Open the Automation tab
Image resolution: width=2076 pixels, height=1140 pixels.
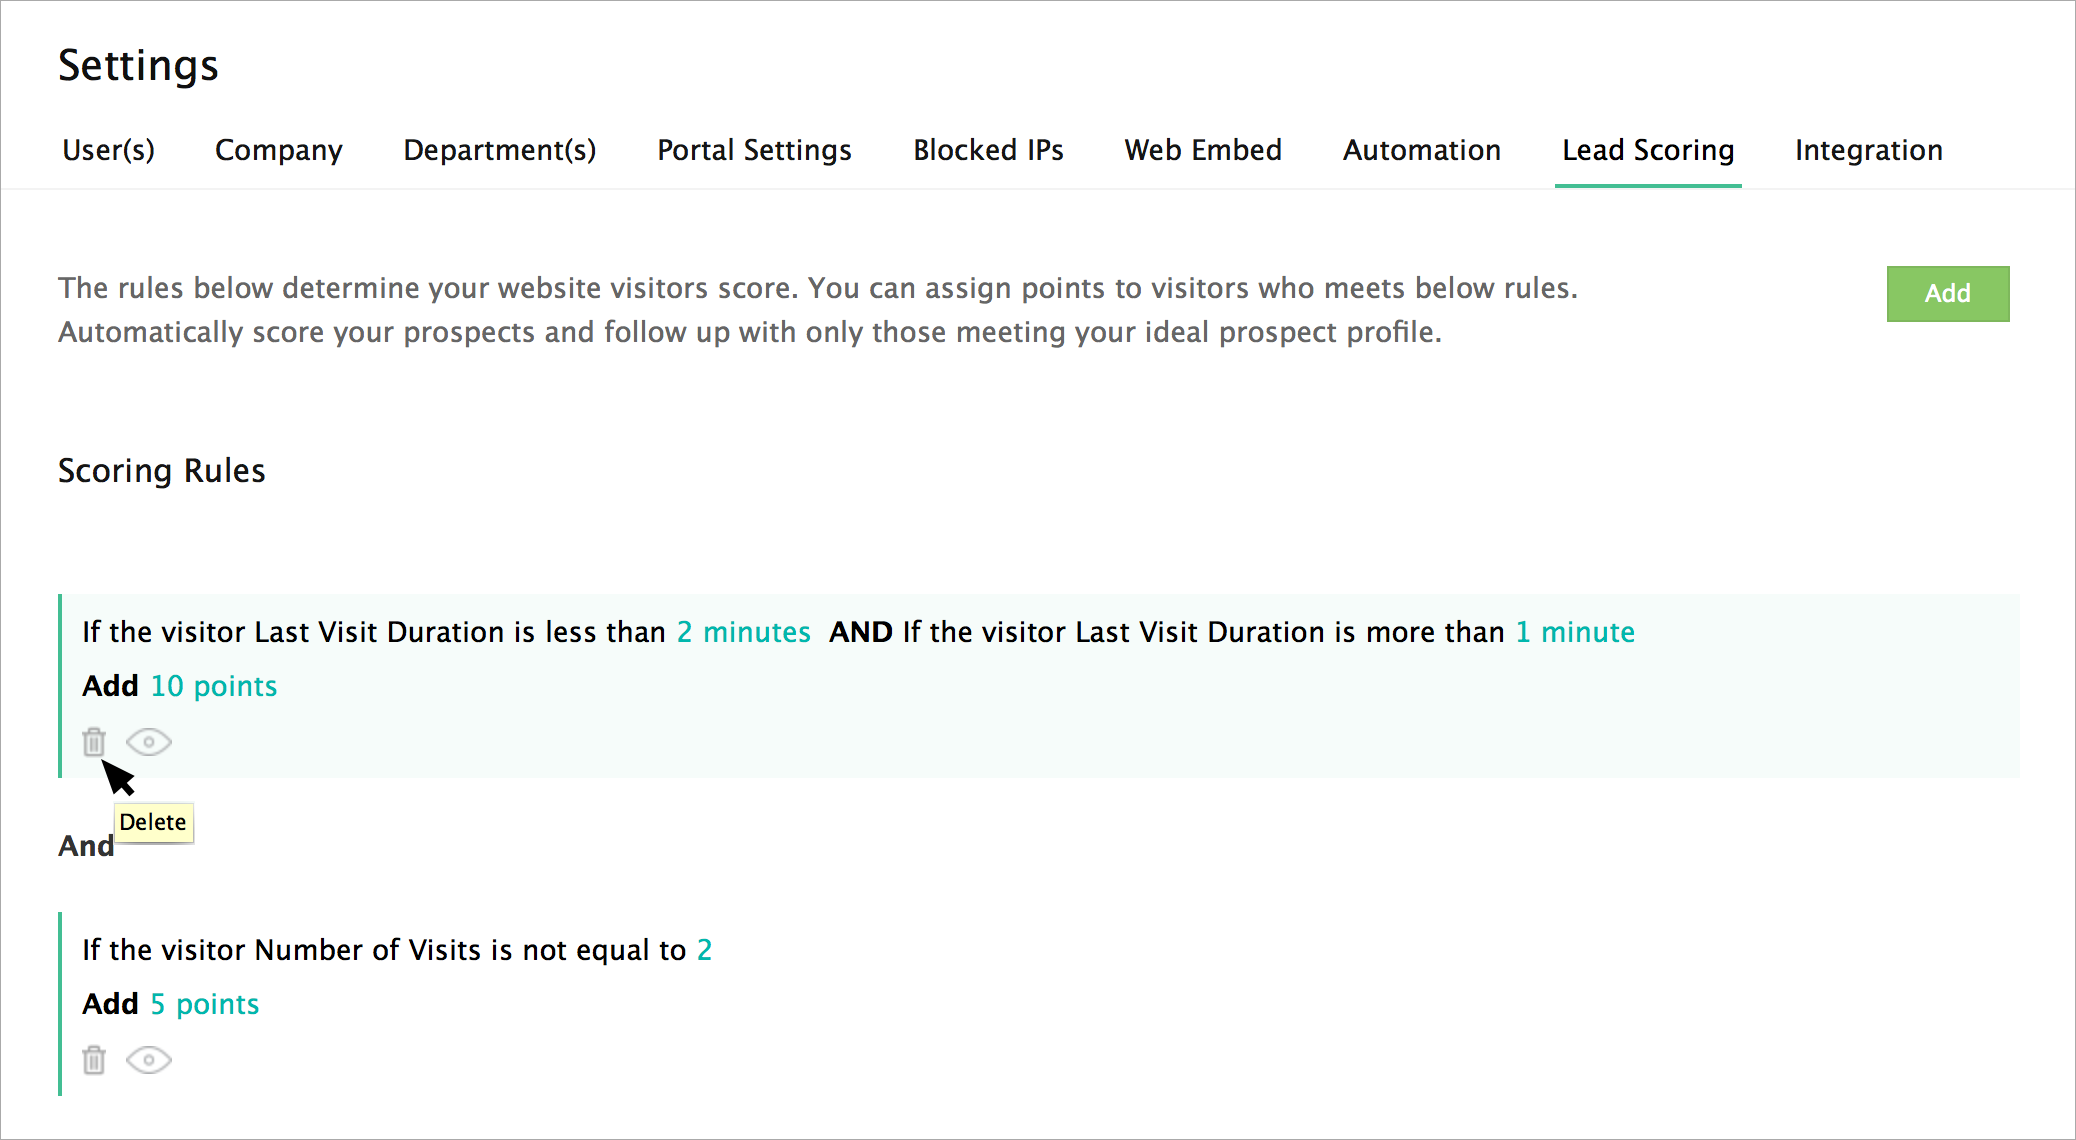click(x=1421, y=150)
